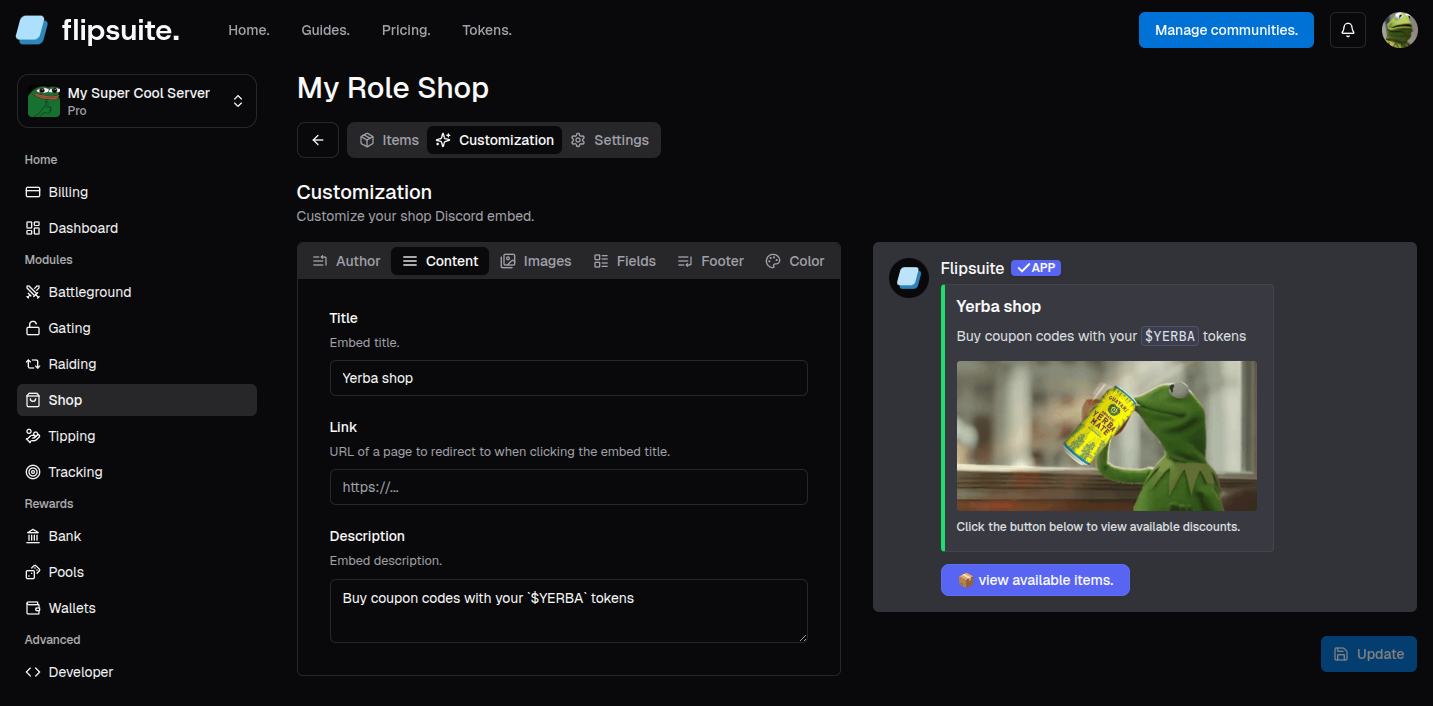Click the Shop bag icon

33,400
